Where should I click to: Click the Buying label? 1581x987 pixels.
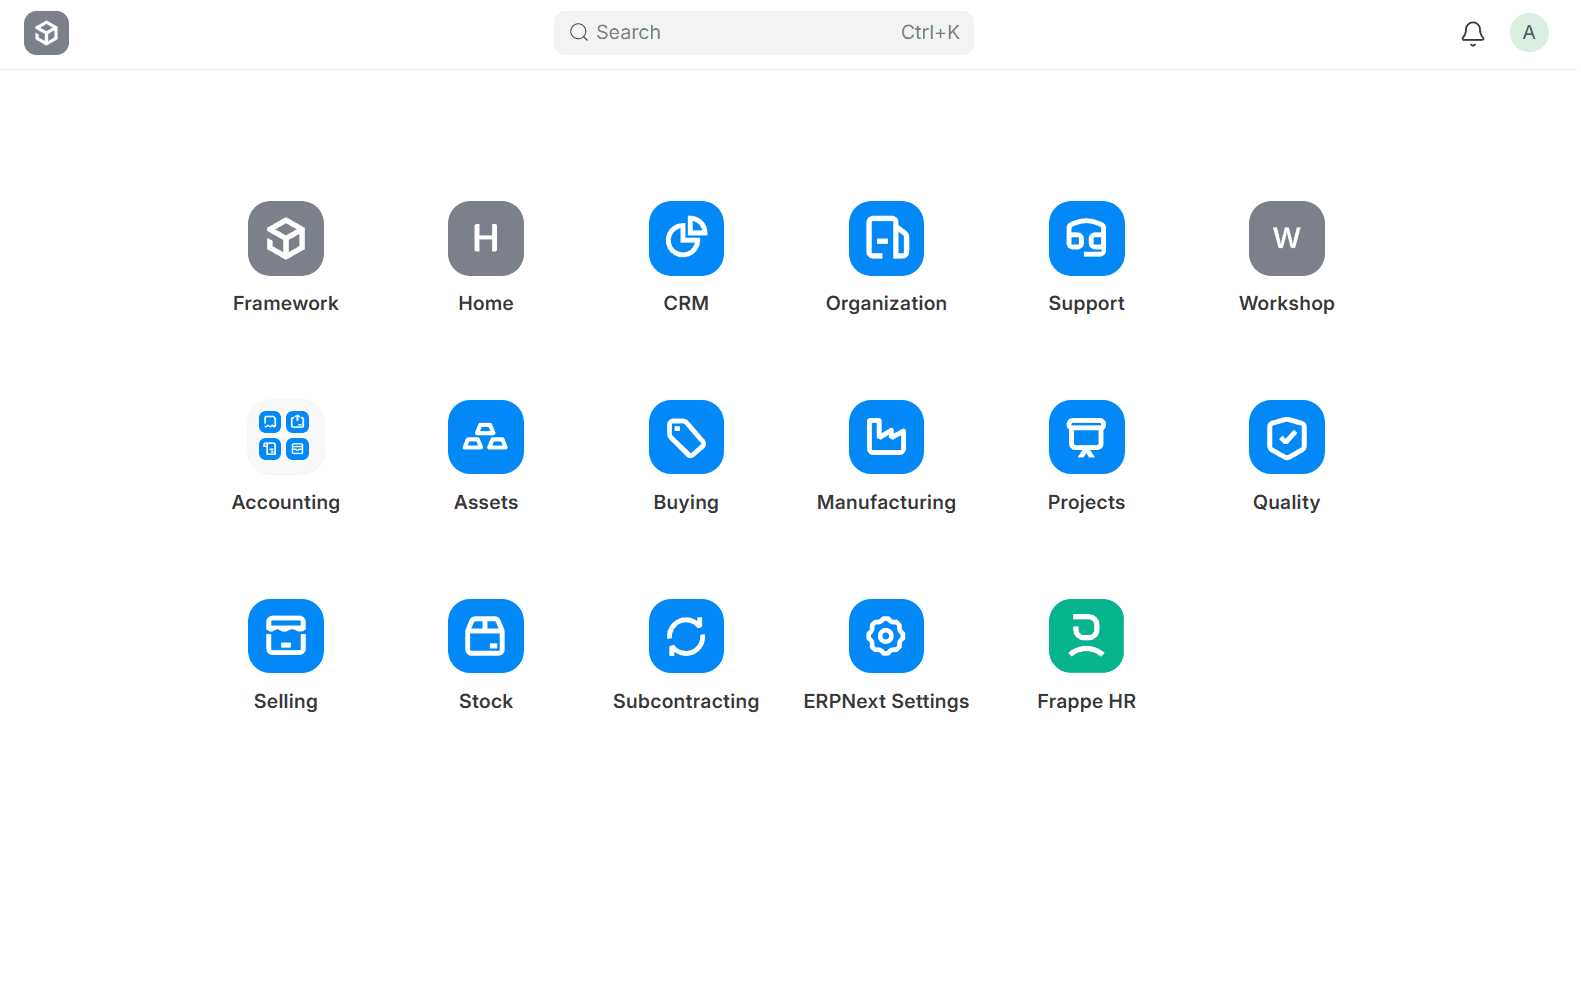point(686,503)
